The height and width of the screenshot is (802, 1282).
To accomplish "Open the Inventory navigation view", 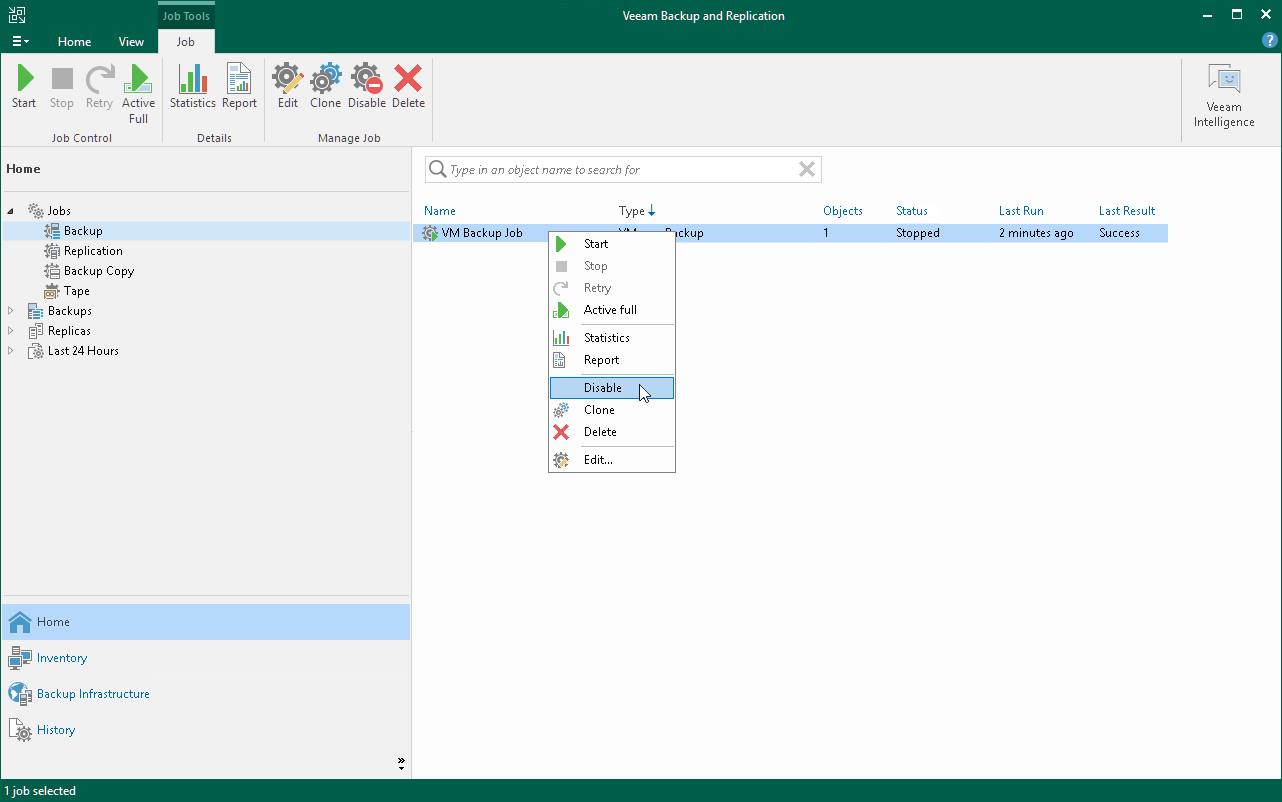I will tap(205, 658).
